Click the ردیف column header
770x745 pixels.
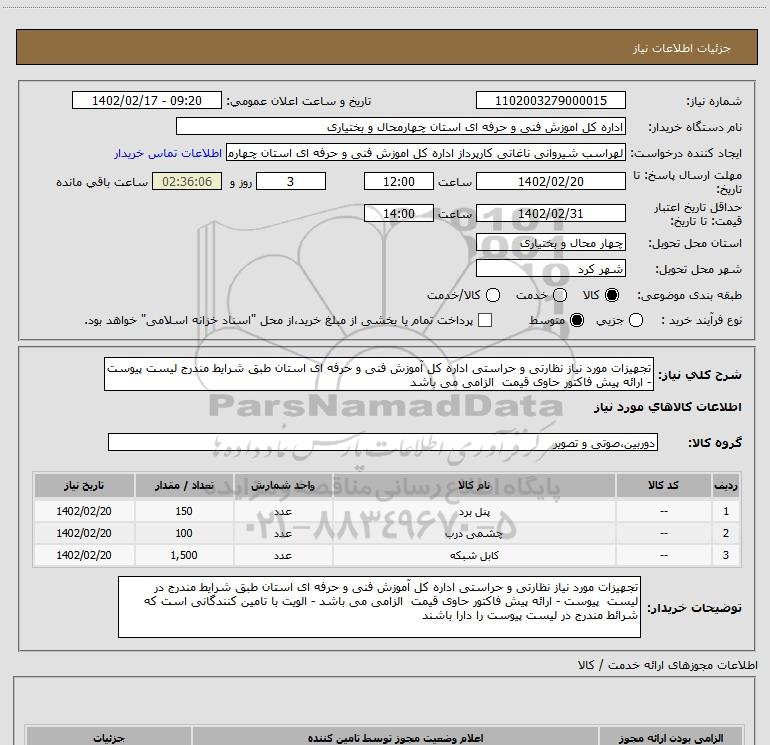pyautogui.click(x=726, y=485)
